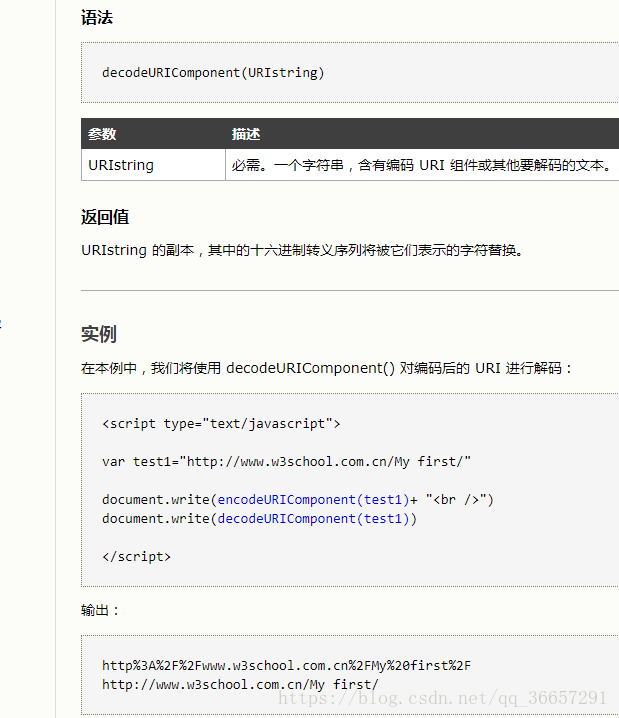Click the 返回值 heading
Screen dimensions: 619x718
click(105, 217)
